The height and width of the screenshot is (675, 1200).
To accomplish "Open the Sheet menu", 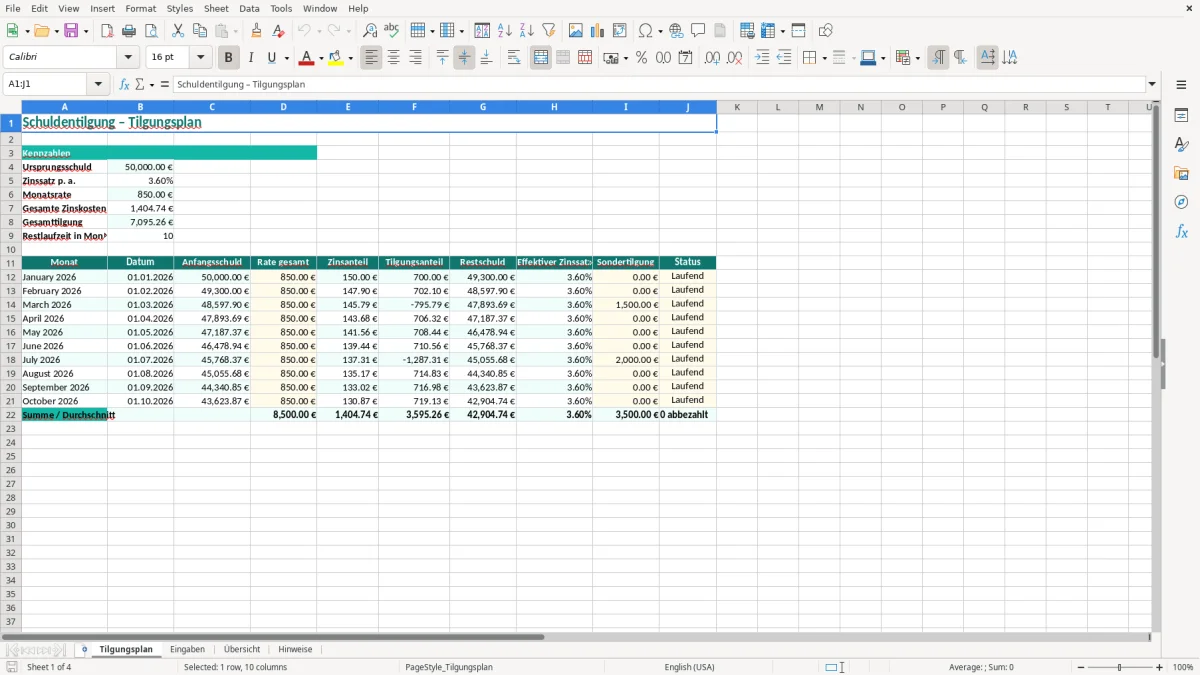I will (216, 8).
